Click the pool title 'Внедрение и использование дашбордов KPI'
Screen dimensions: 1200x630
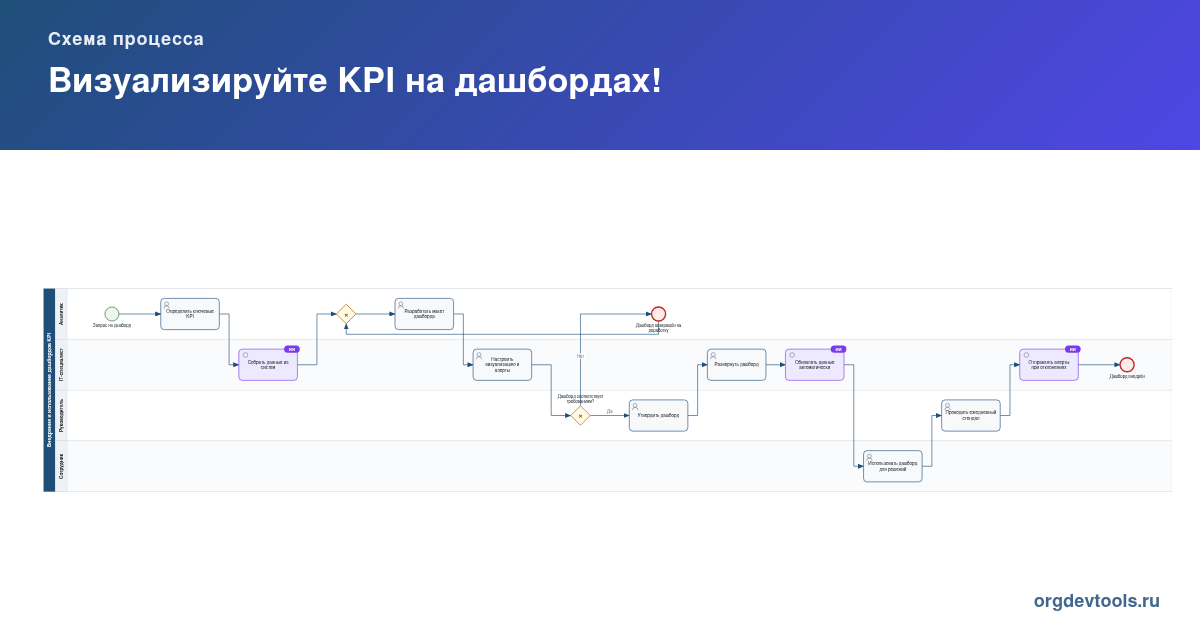click(x=49, y=390)
